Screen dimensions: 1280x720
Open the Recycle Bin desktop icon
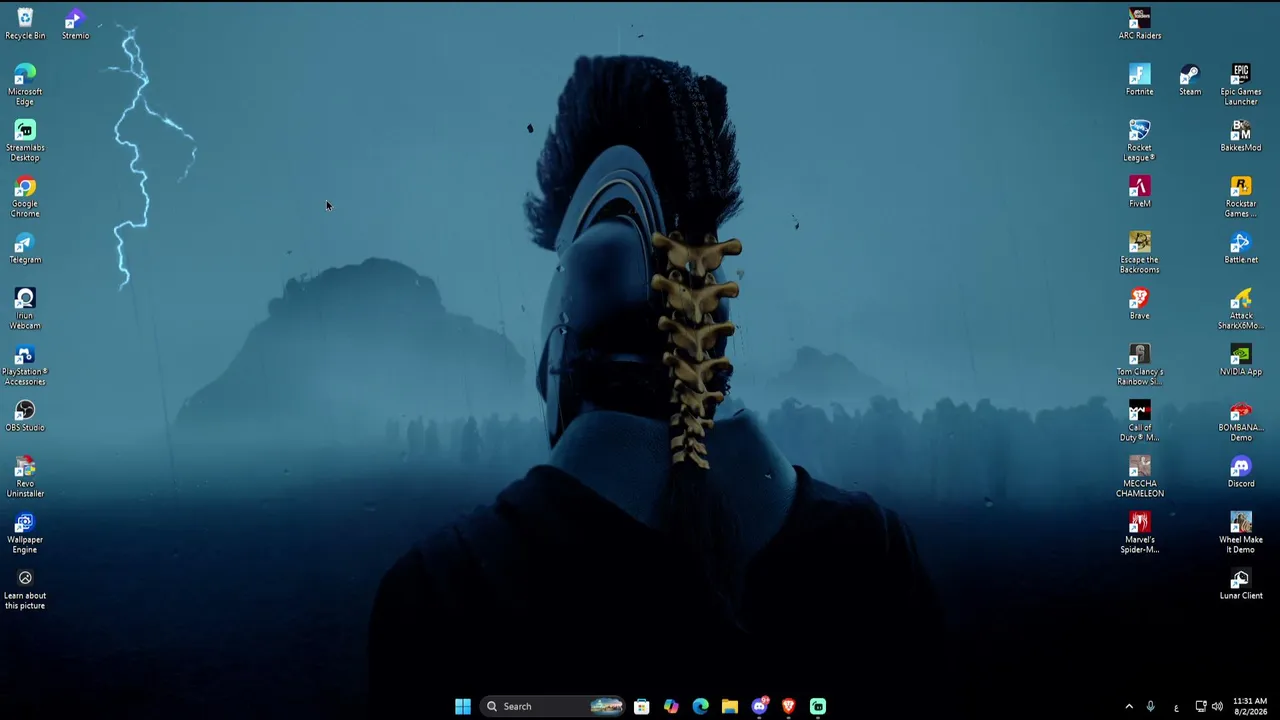click(x=25, y=24)
